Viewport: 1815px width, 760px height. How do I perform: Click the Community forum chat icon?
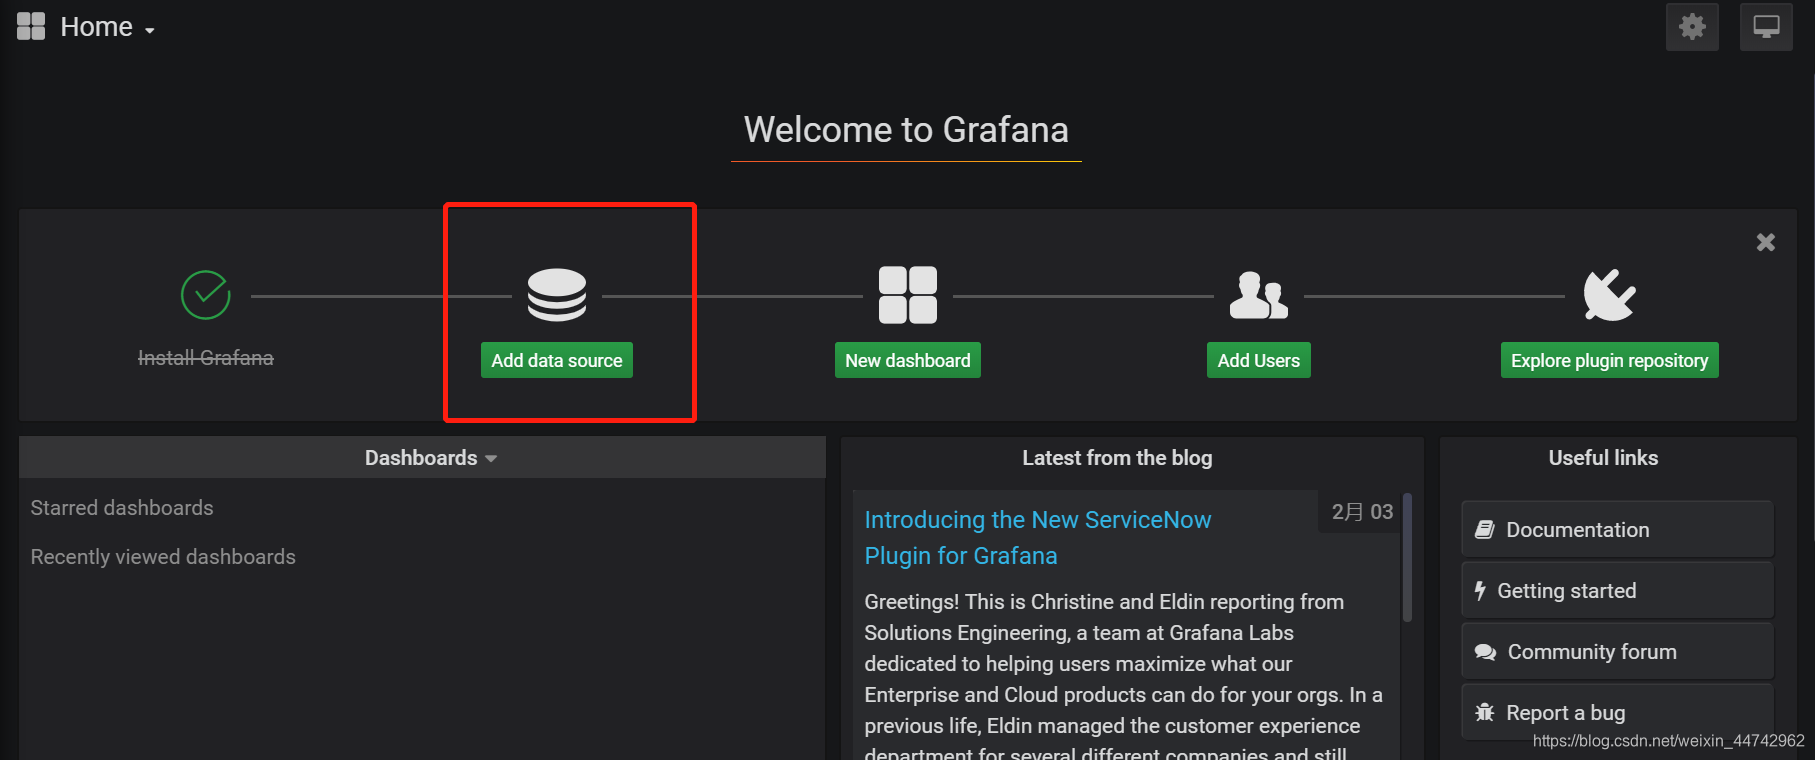pos(1485,652)
